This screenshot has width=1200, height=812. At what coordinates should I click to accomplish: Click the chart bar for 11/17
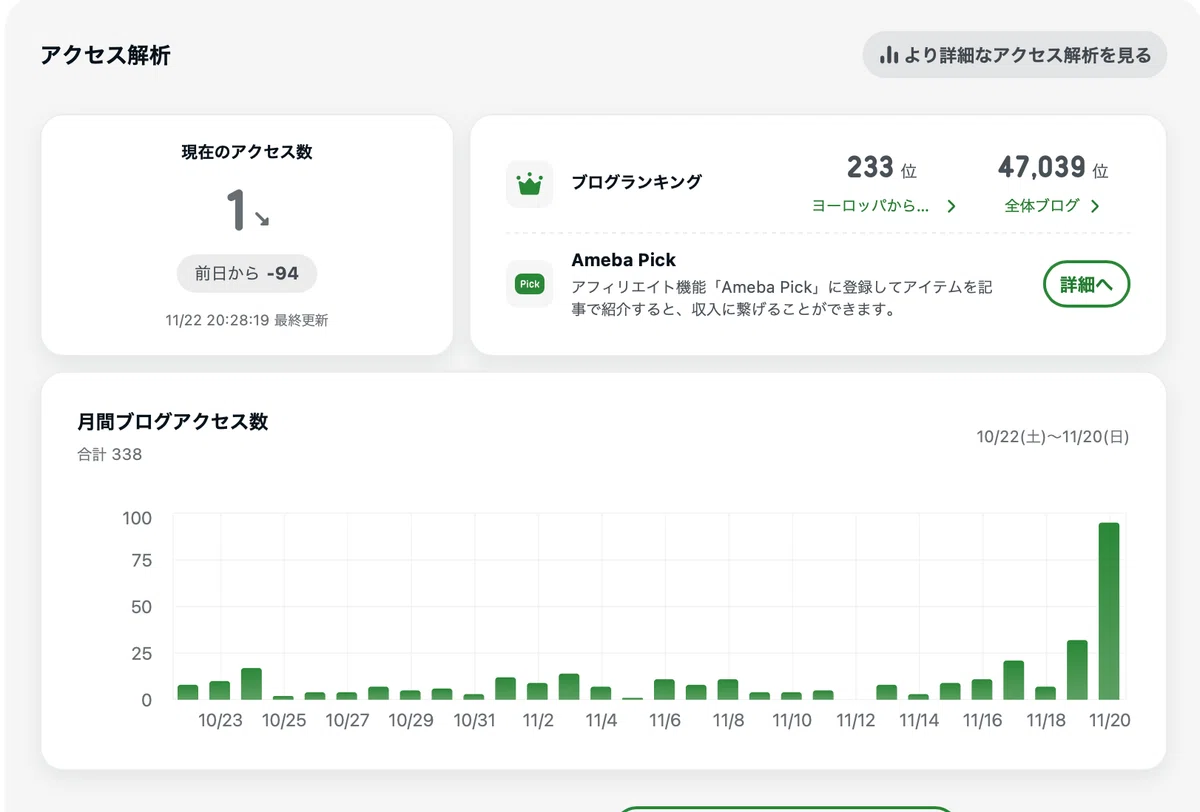pyautogui.click(x=1014, y=680)
